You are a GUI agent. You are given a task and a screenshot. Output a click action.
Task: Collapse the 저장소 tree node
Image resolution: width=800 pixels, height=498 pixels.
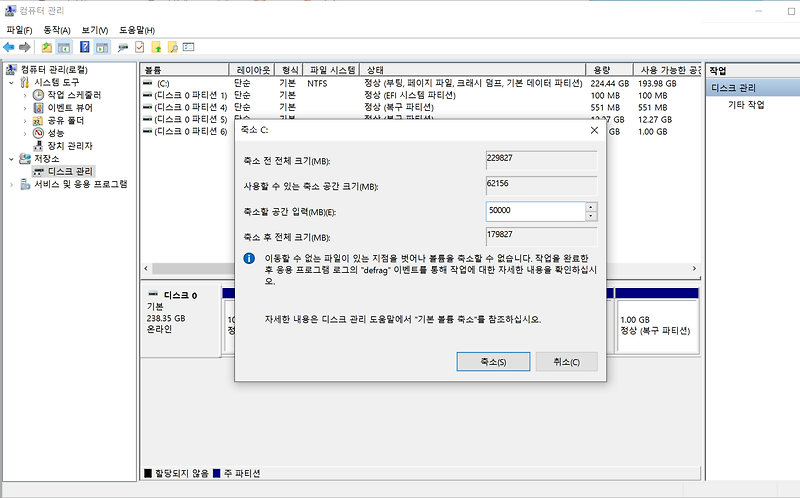pos(11,159)
